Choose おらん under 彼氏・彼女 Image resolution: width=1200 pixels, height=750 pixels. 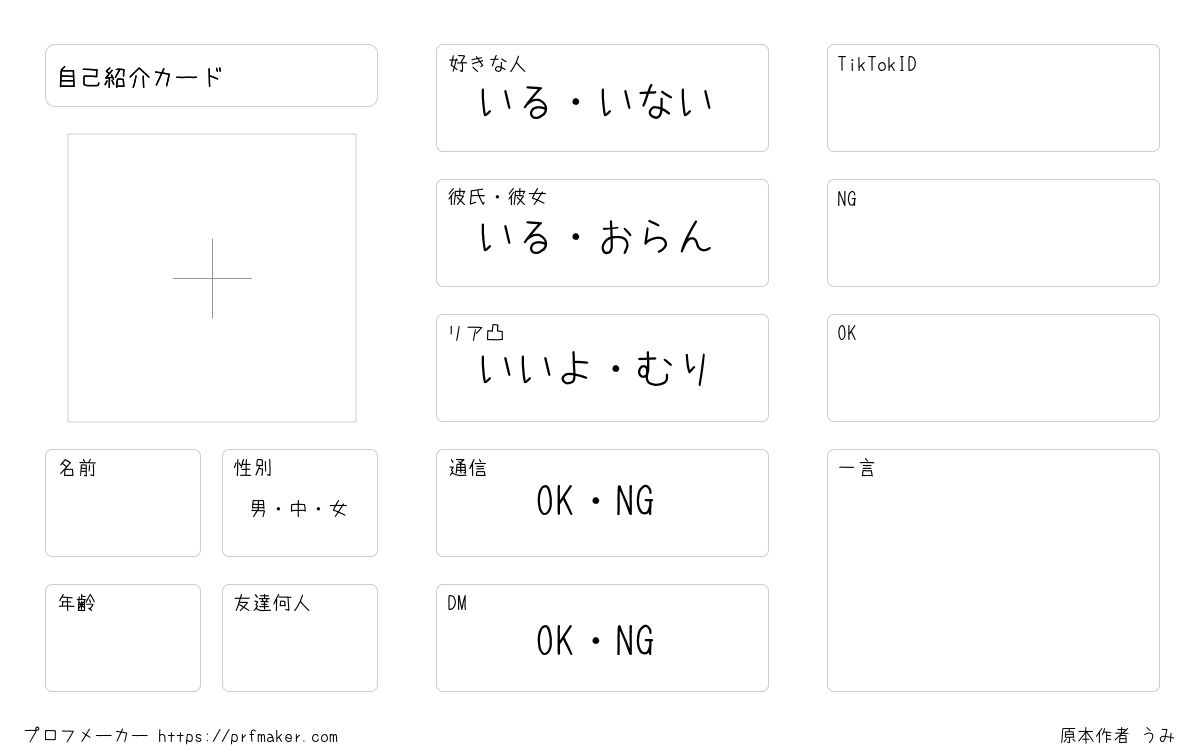pyautogui.click(x=656, y=237)
